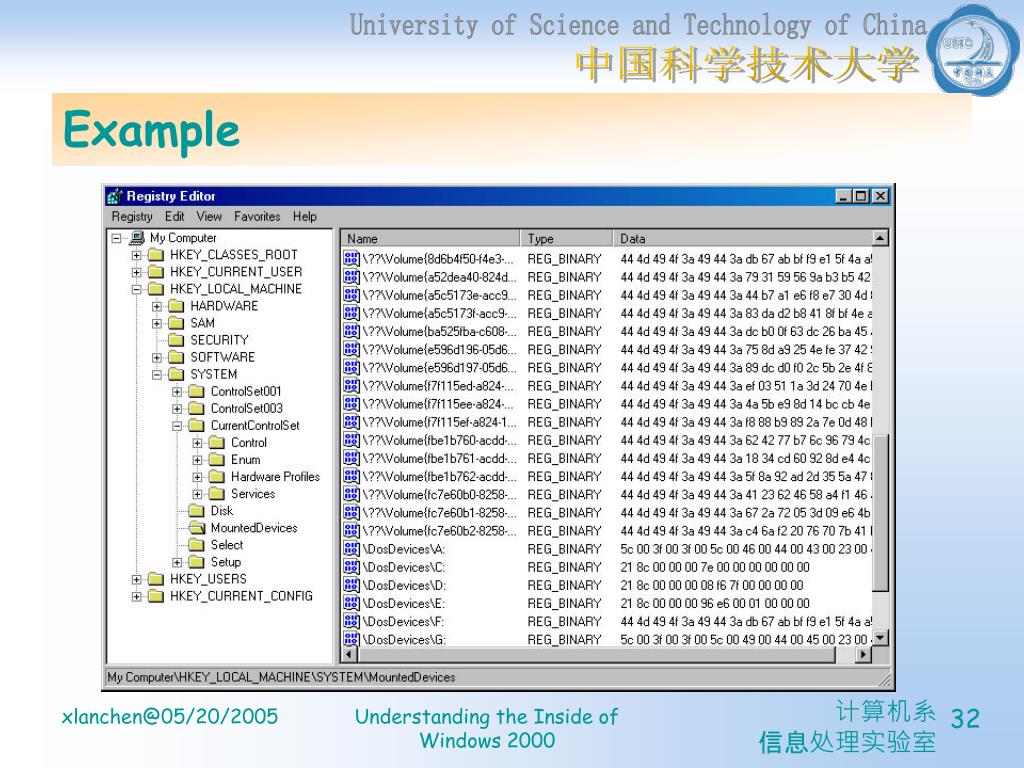Expand HKEY_CURRENT_USER tree node
Image resolution: width=1024 pixels, height=768 pixels.
(x=136, y=272)
